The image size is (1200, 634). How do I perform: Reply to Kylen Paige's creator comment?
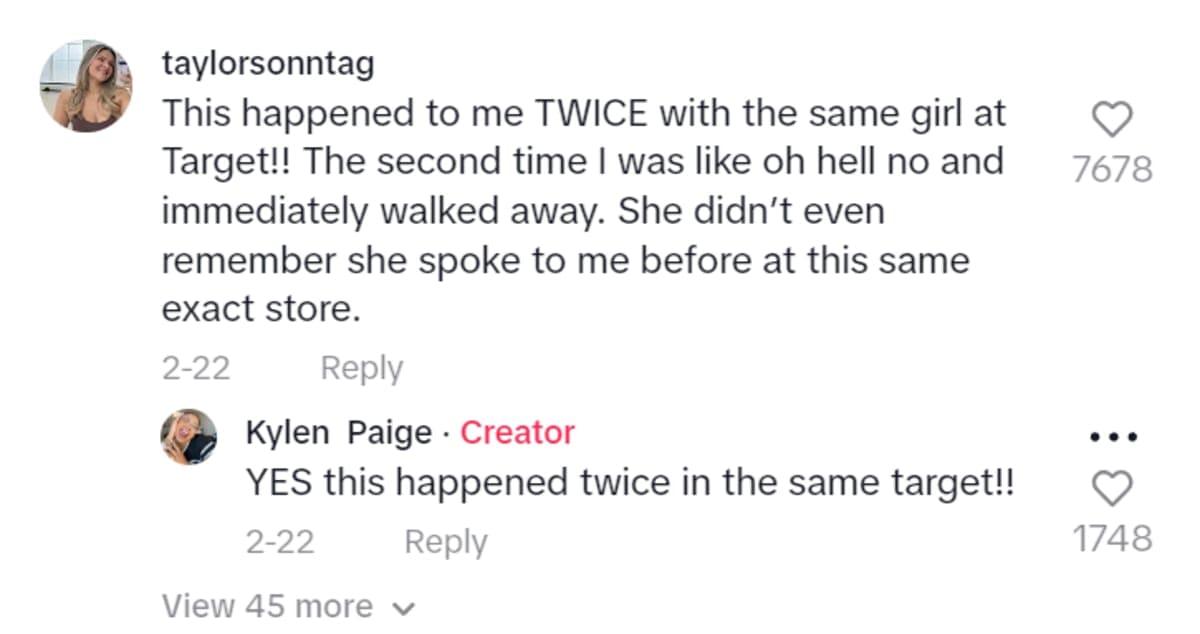445,542
